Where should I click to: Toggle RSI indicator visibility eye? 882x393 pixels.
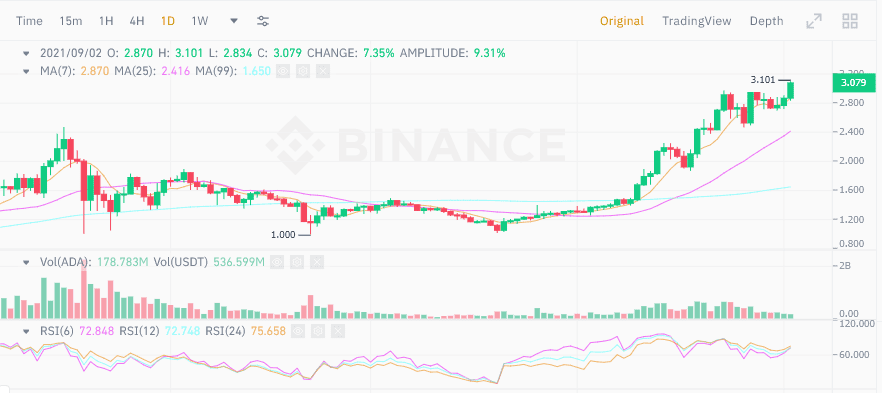(298, 331)
